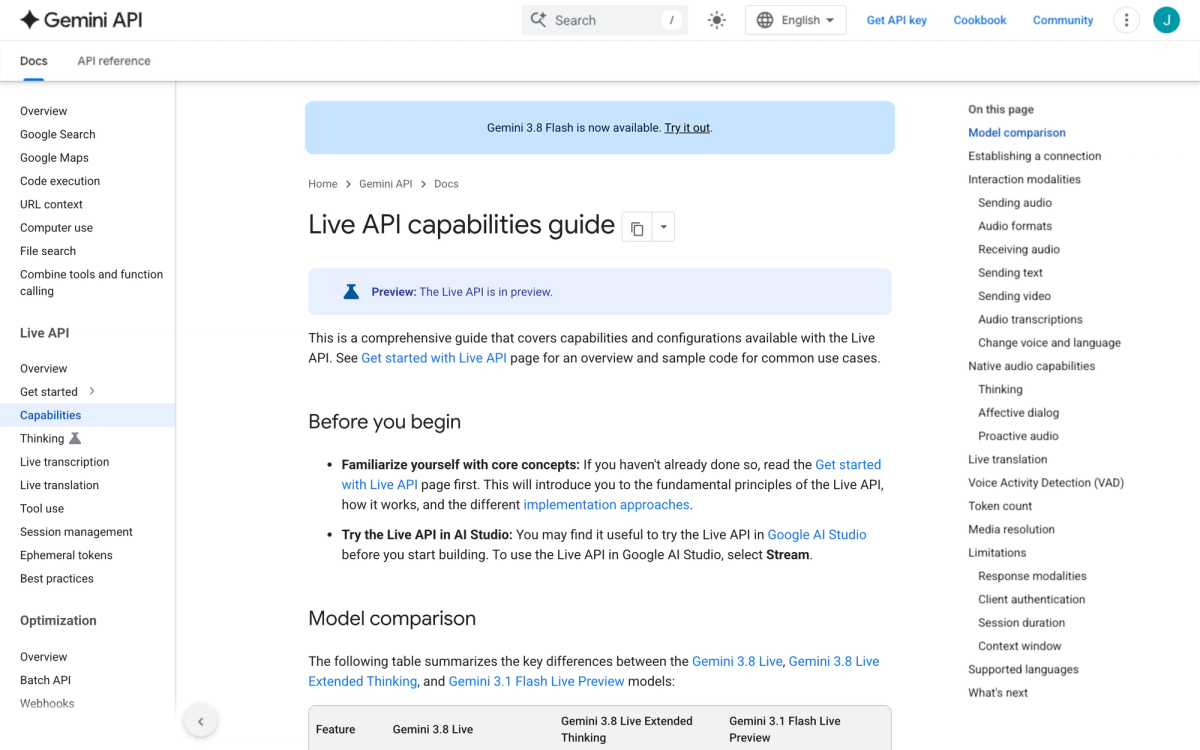1200x750 pixels.
Task: Jump to Context window section
Action: pos(1019,646)
